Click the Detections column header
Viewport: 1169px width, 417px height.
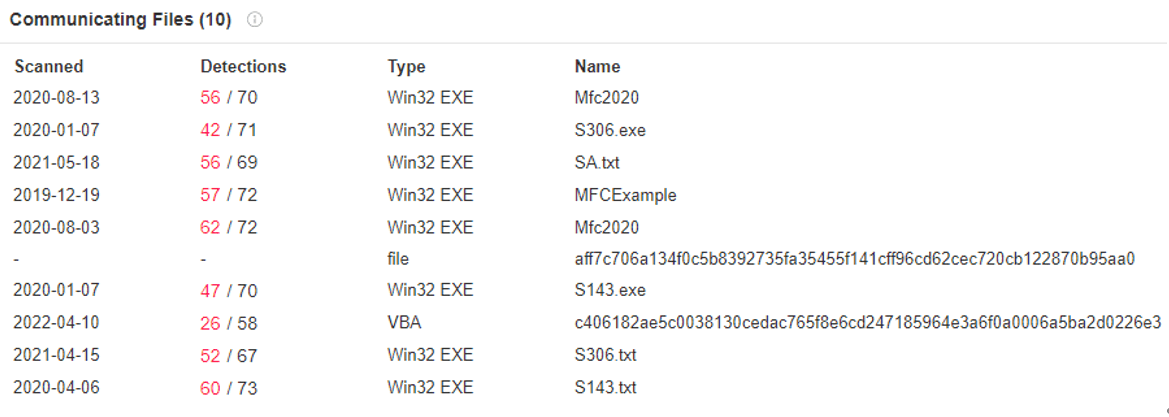243,66
